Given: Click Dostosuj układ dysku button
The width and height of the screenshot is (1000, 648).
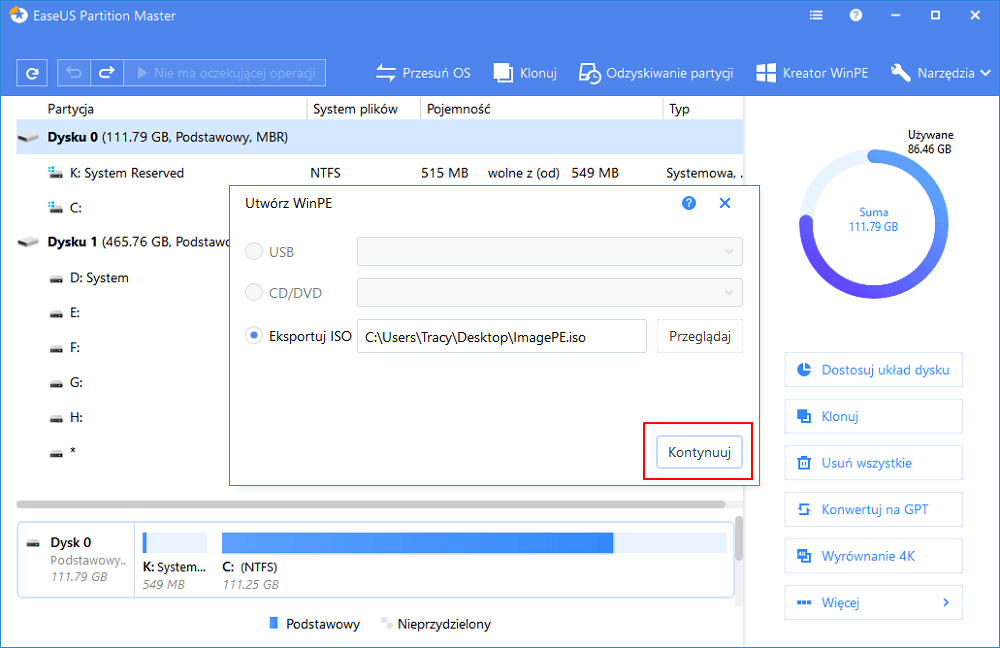Looking at the screenshot, I should point(874,370).
